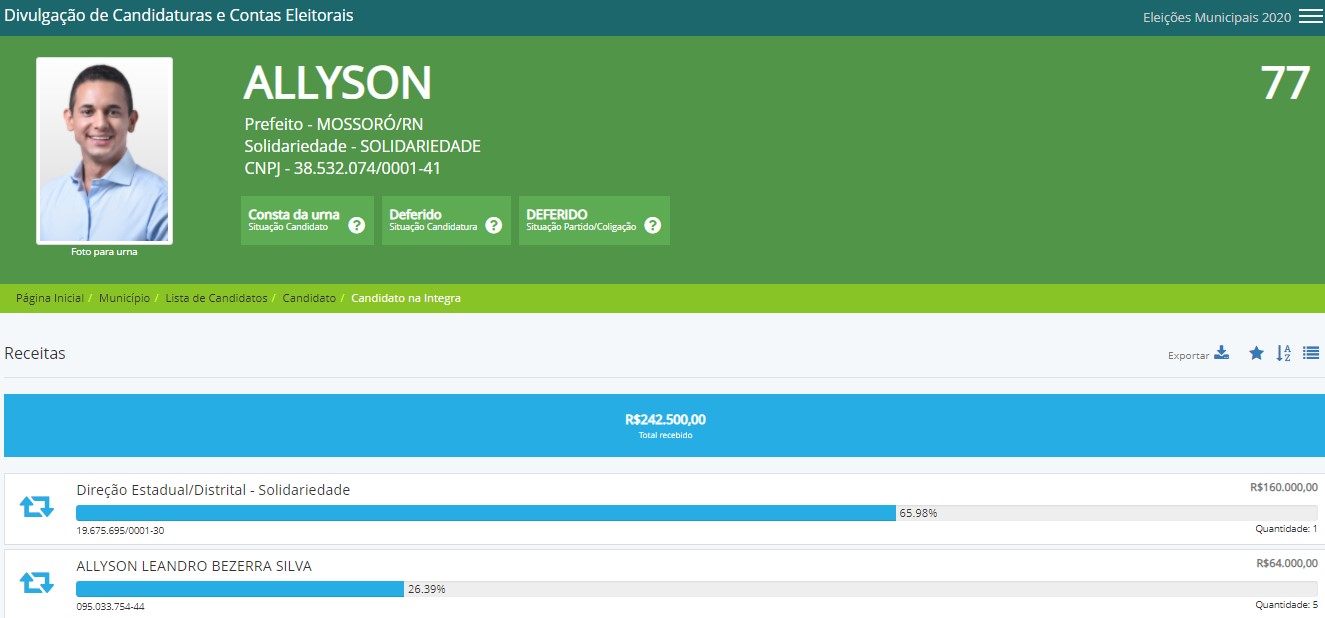Click the R$160.000,00 amount
Screen dimensions: 1325x618
point(1284,488)
